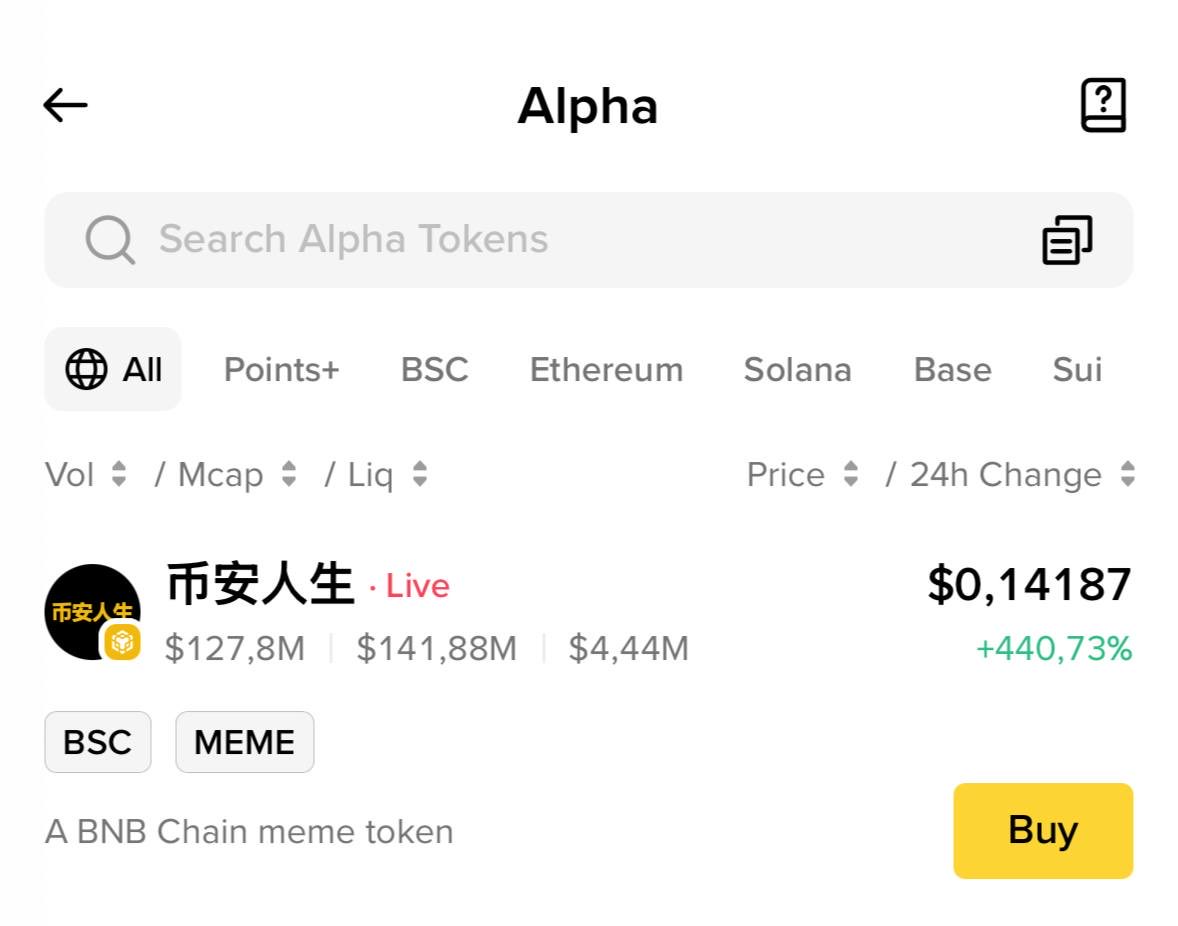Switch to the Points+ tab
Viewport: 1178px width, 926px height.
(x=281, y=370)
